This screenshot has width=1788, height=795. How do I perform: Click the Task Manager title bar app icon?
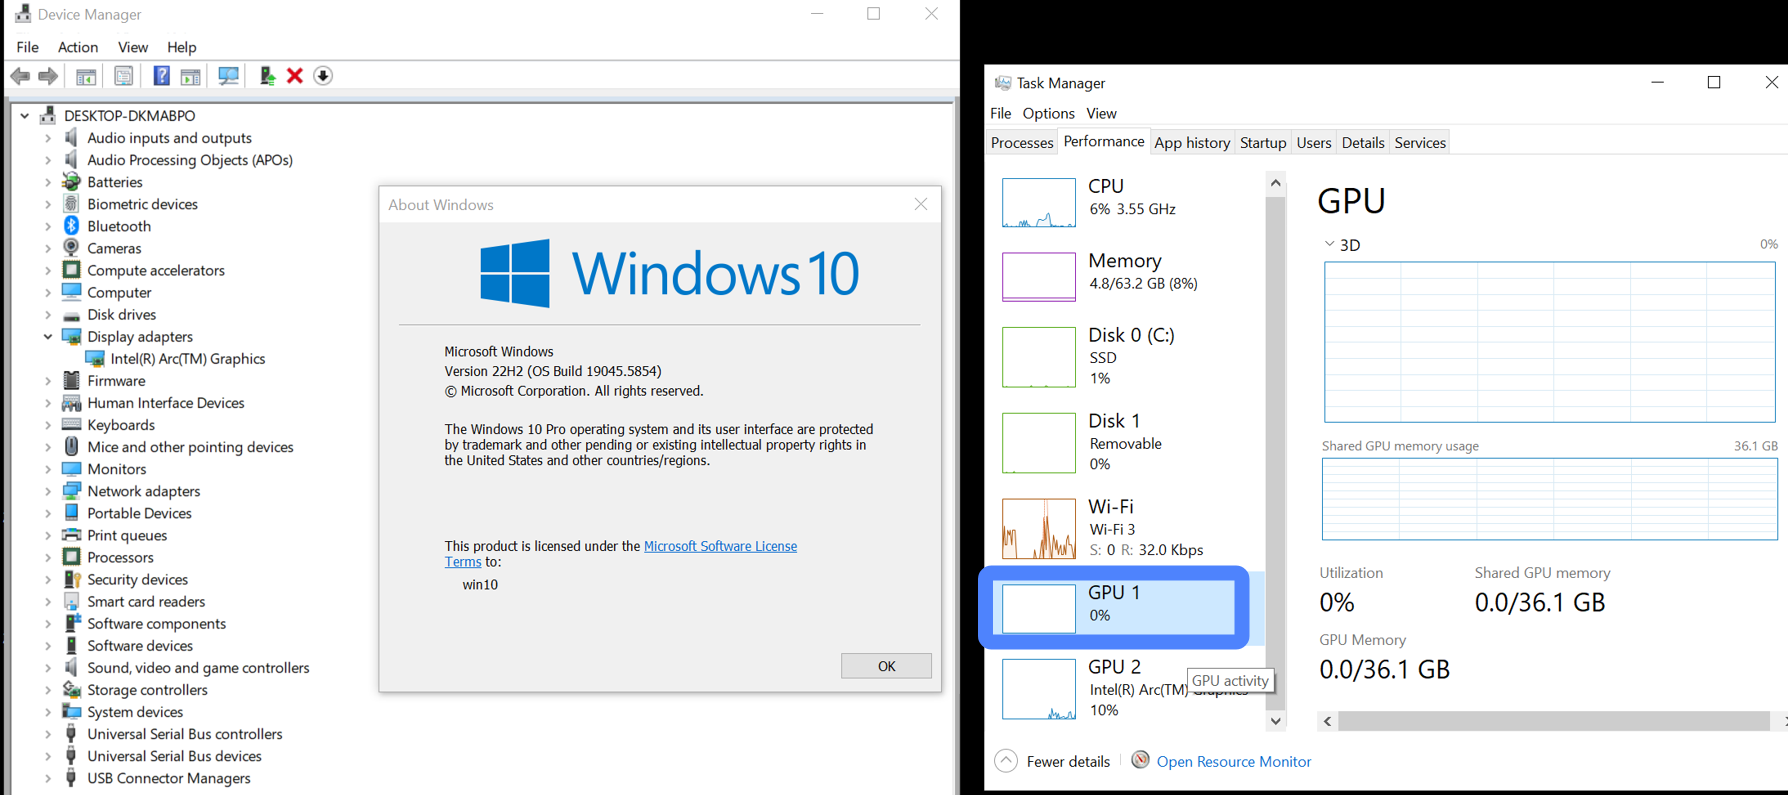1003,83
